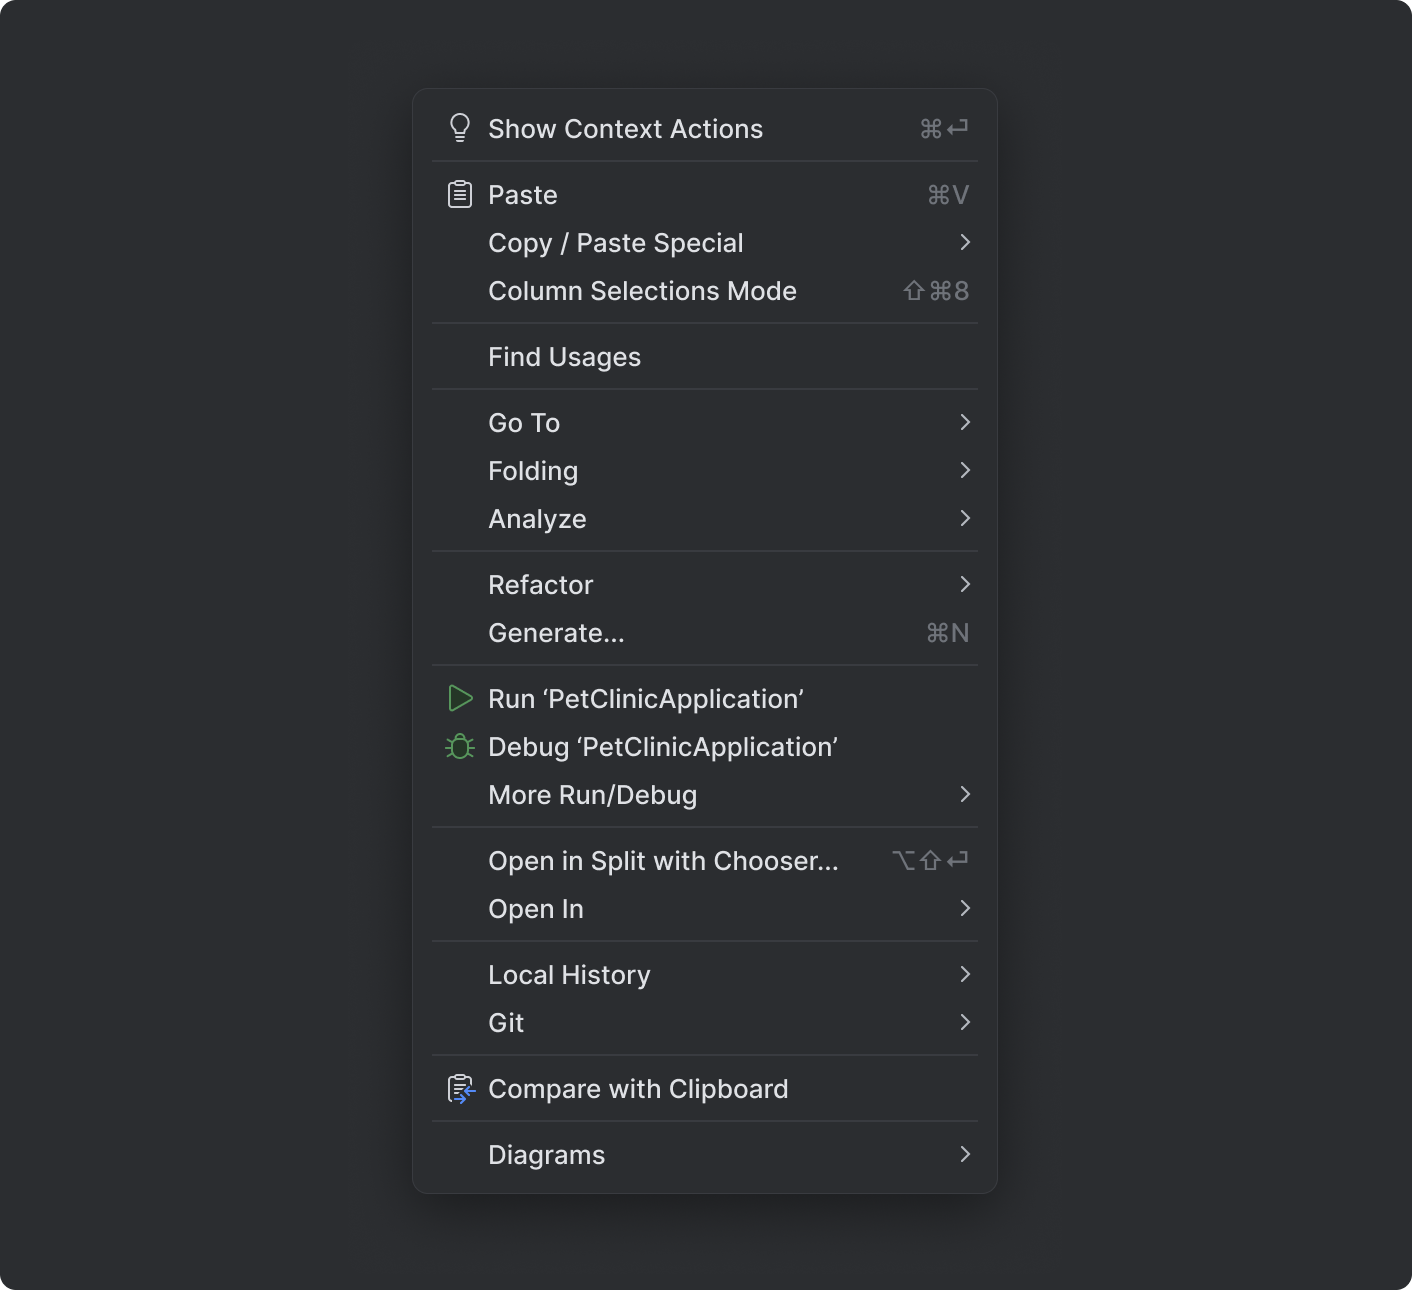This screenshot has height=1290, width=1412.
Task: Click the green Run triangle icon
Action: click(x=461, y=698)
